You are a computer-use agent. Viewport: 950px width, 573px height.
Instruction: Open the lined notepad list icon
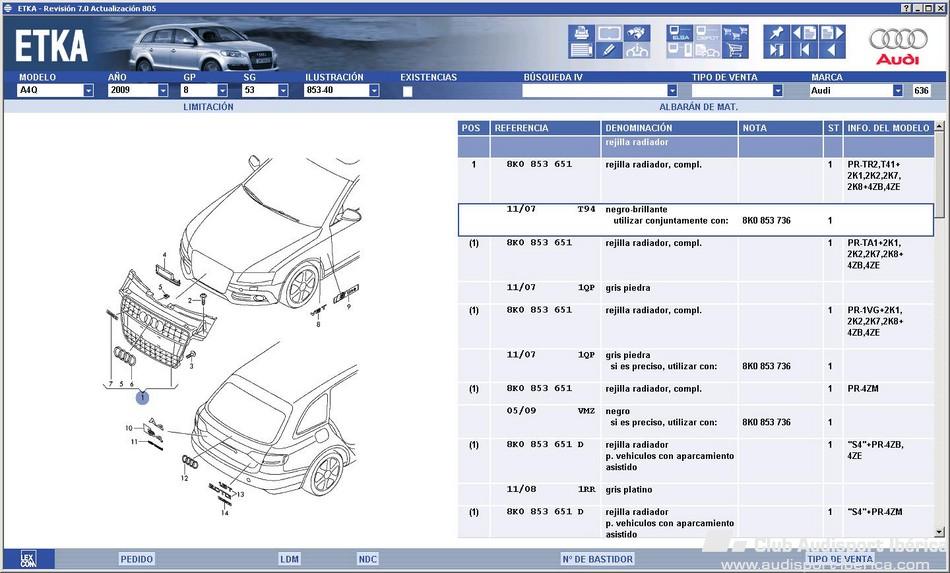click(x=581, y=50)
